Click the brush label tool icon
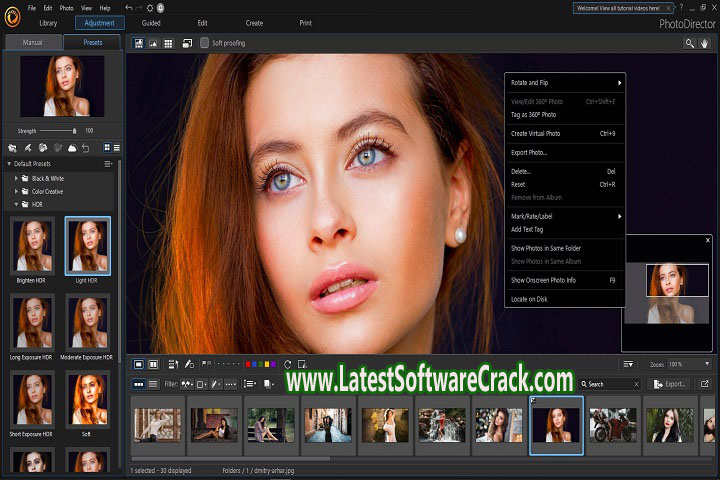 point(189,364)
